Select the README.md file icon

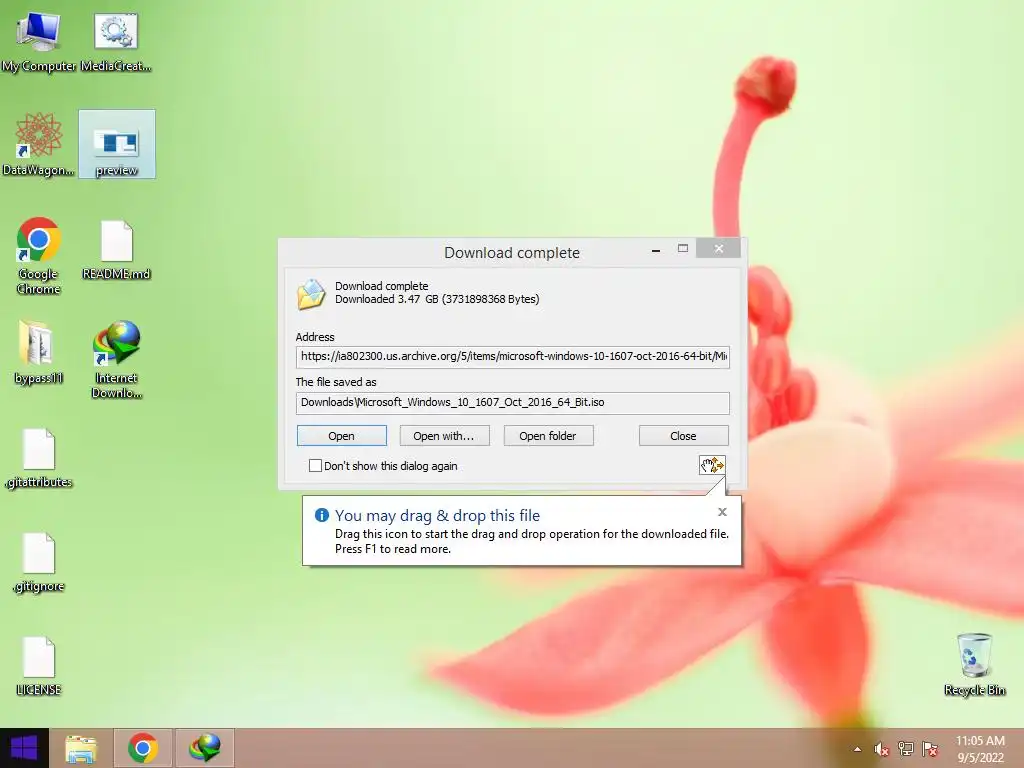tap(116, 250)
